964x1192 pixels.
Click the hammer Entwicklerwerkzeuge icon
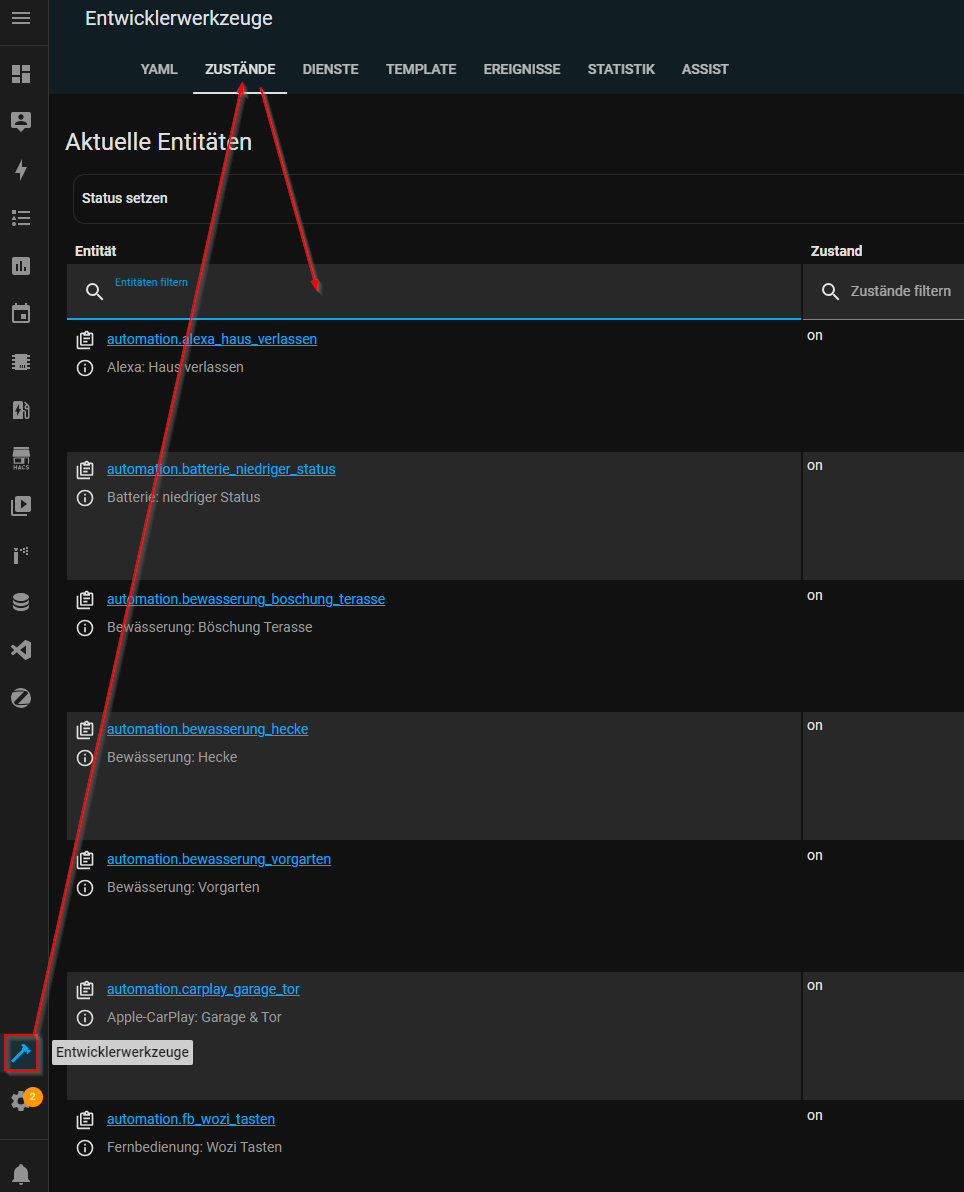pyautogui.click(x=21, y=1053)
